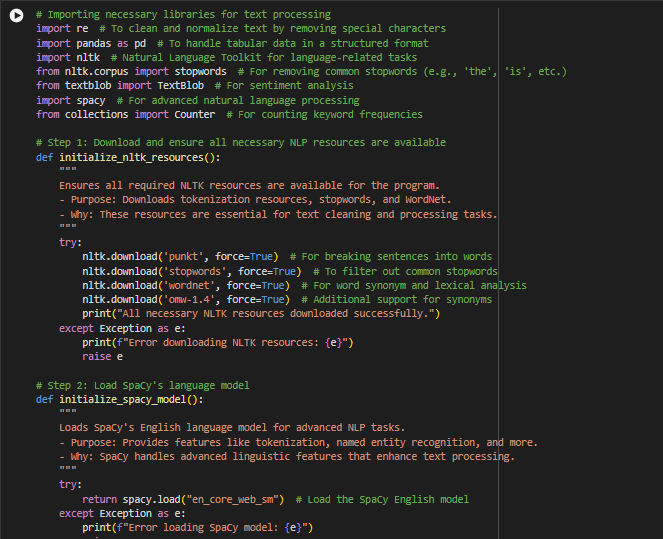Click 'def initialize_nltk_resources():' definition

click(128, 158)
